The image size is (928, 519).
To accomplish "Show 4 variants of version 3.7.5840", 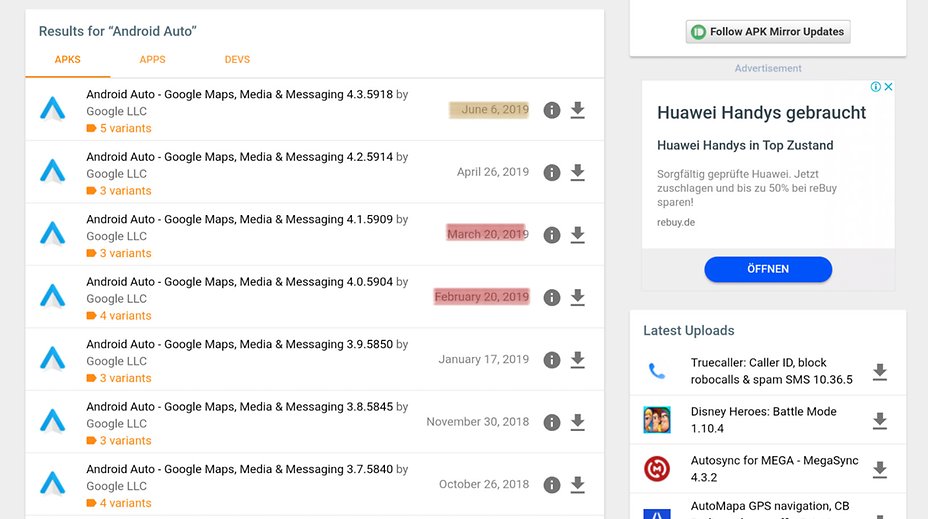I will tap(119, 503).
